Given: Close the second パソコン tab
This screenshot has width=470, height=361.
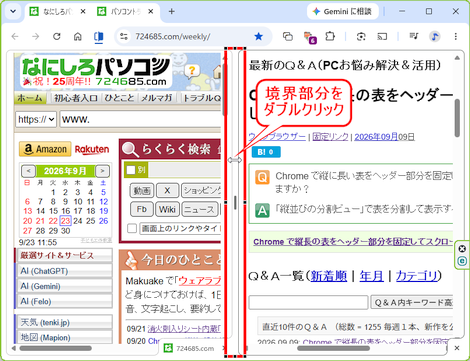Looking at the screenshot, I should (x=151, y=12).
